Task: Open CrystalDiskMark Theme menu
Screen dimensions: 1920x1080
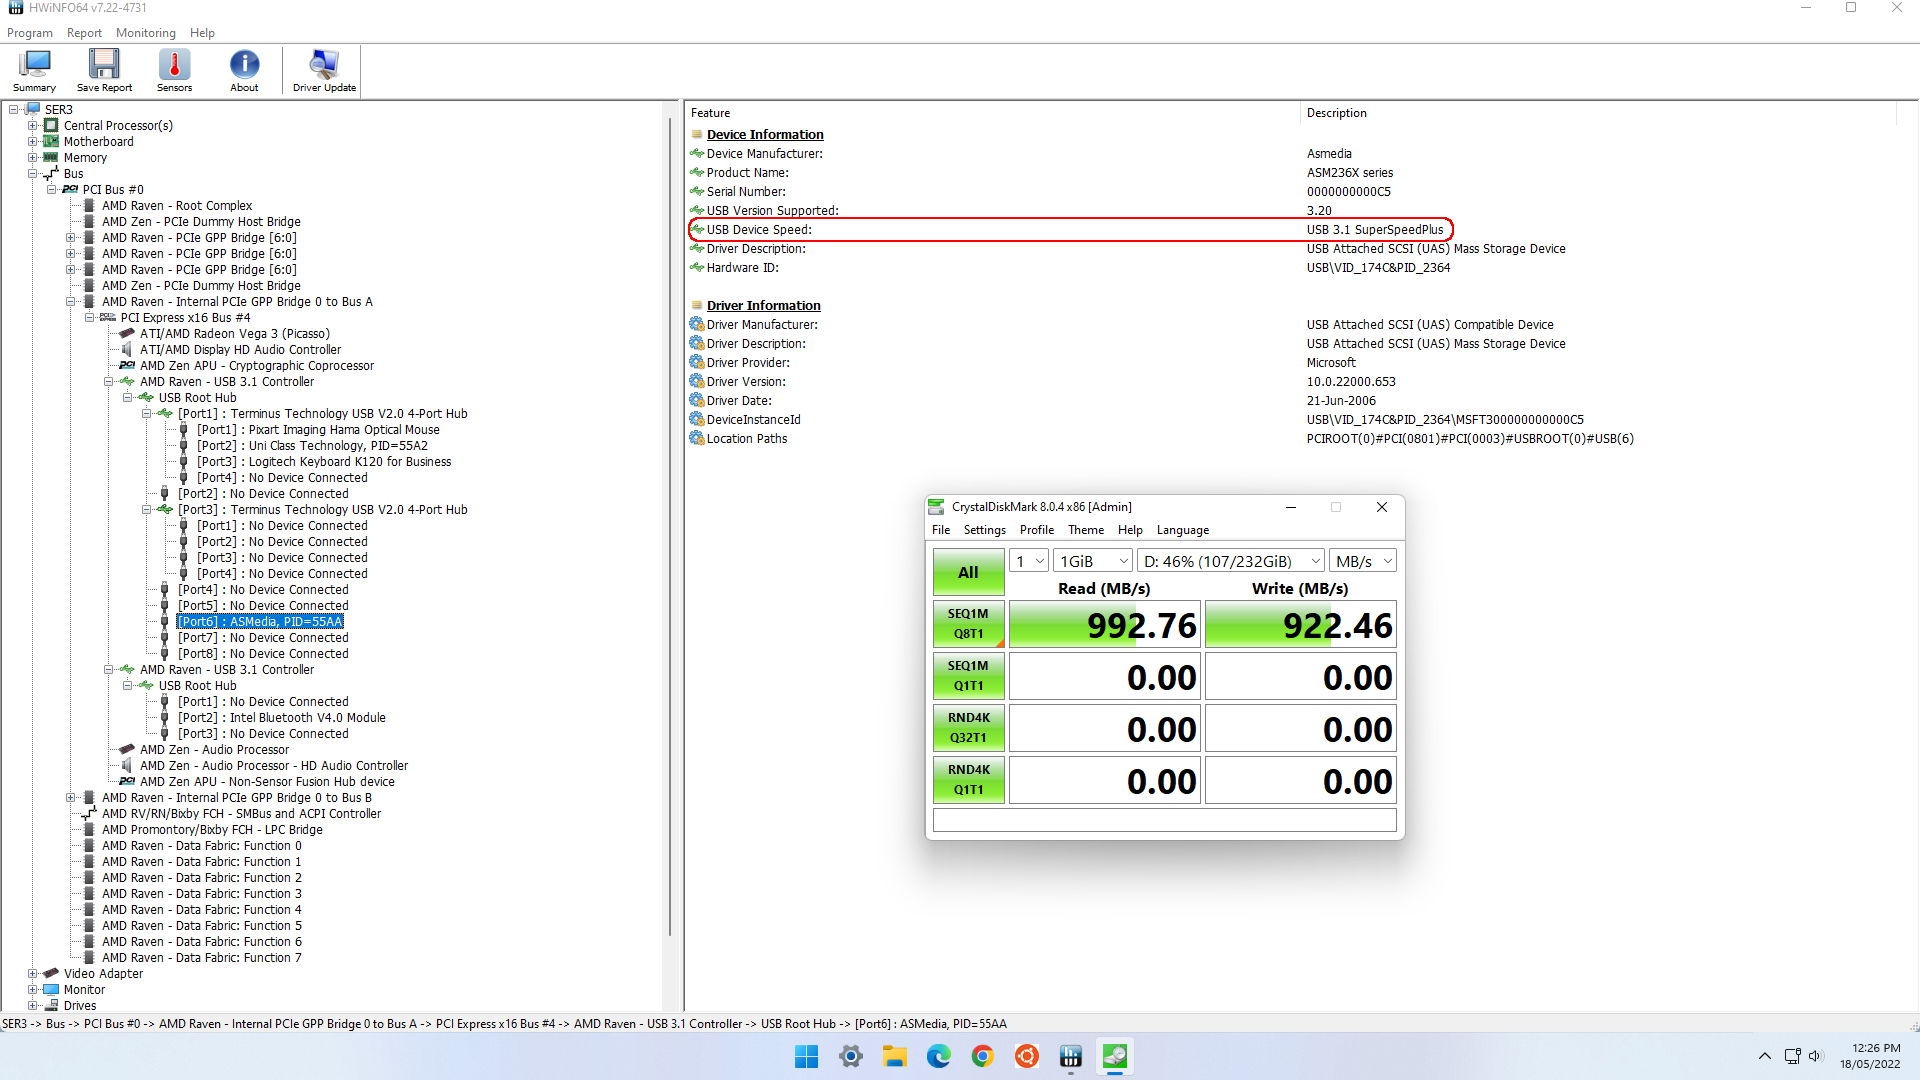Action: click(1085, 530)
